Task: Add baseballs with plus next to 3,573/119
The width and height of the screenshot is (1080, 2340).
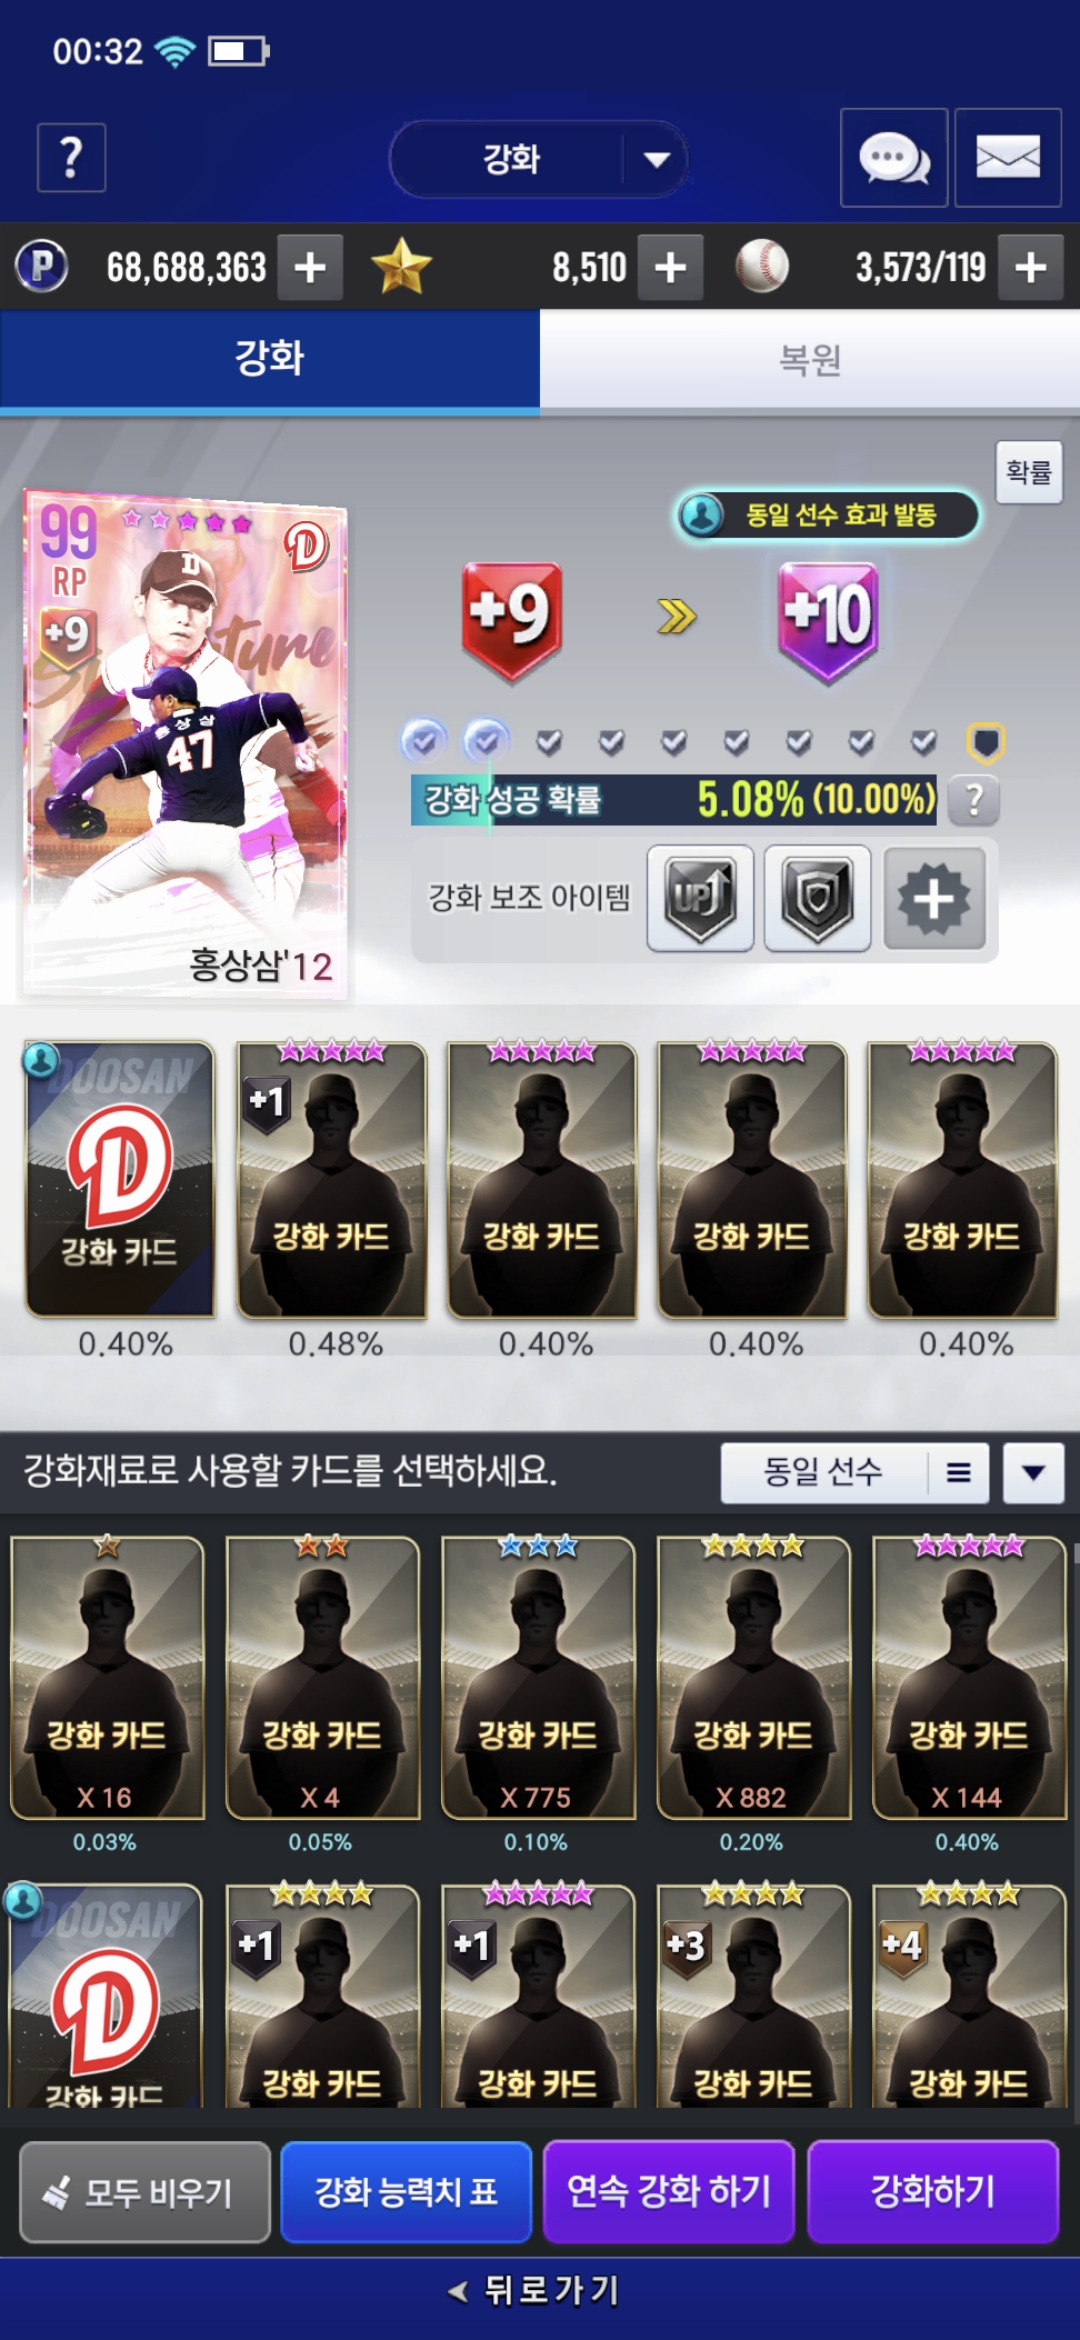Action: (x=1031, y=267)
